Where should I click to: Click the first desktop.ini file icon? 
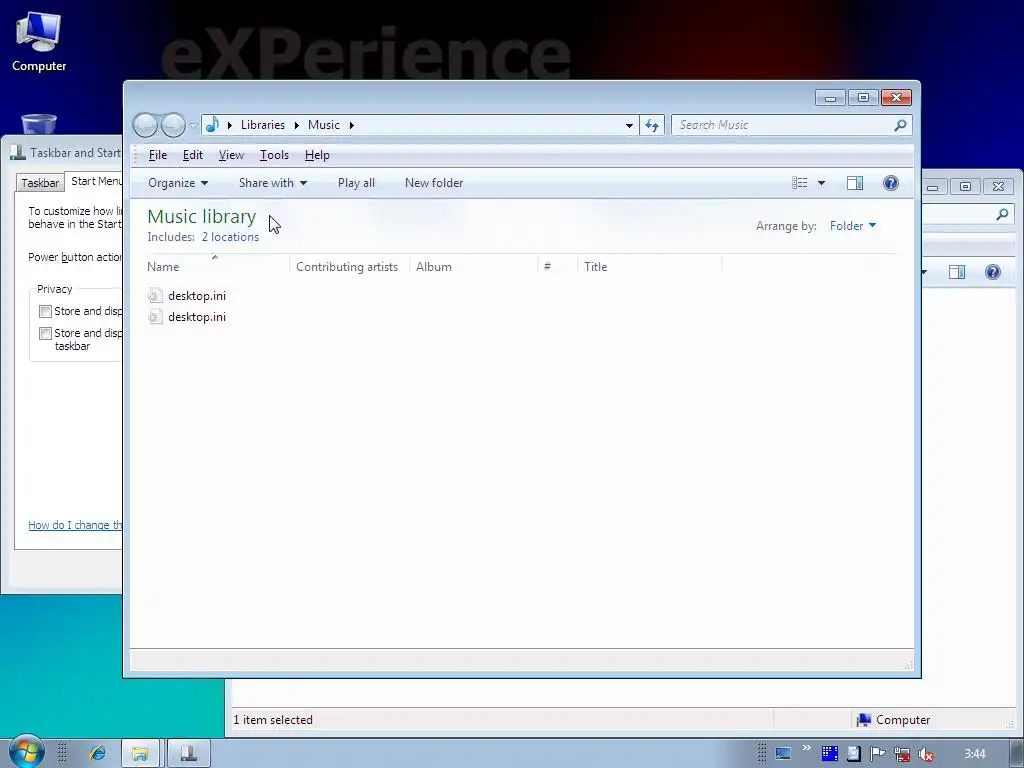tap(155, 296)
